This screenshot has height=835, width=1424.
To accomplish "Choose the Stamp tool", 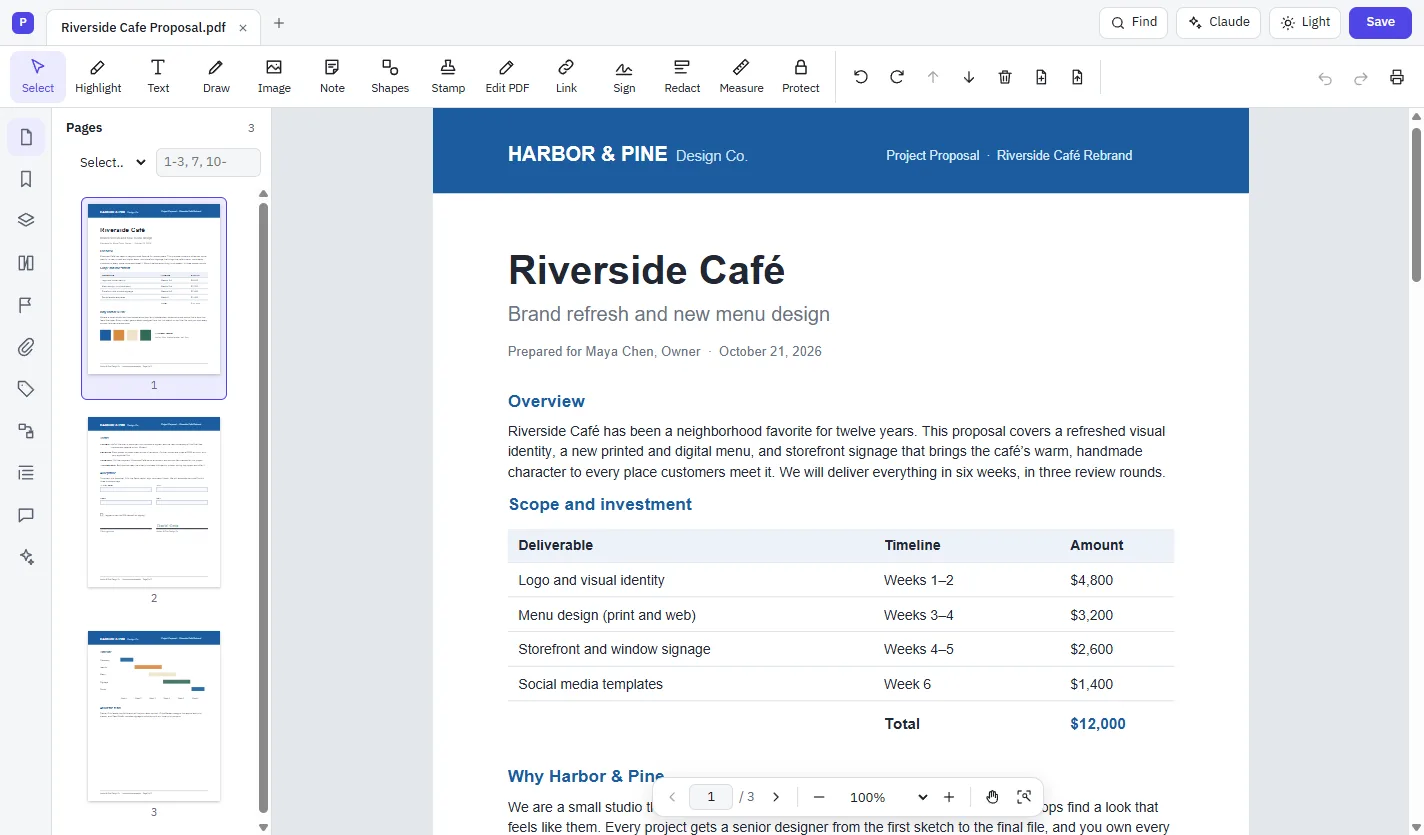I will [x=448, y=77].
